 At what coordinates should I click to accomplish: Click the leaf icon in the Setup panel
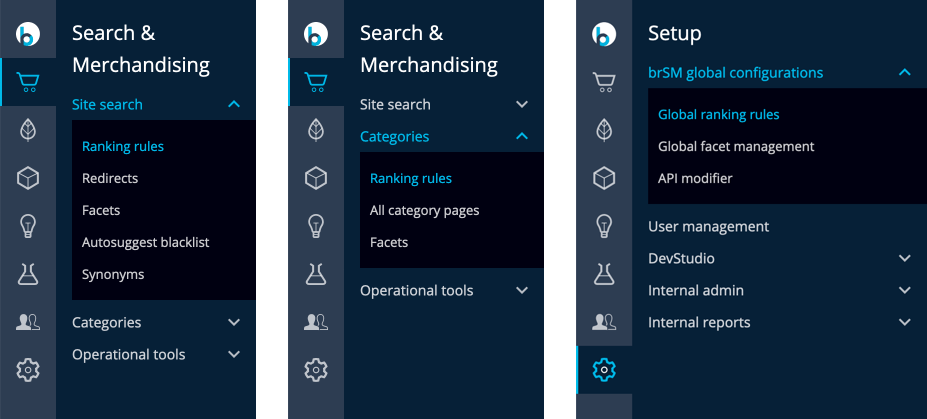point(604,129)
